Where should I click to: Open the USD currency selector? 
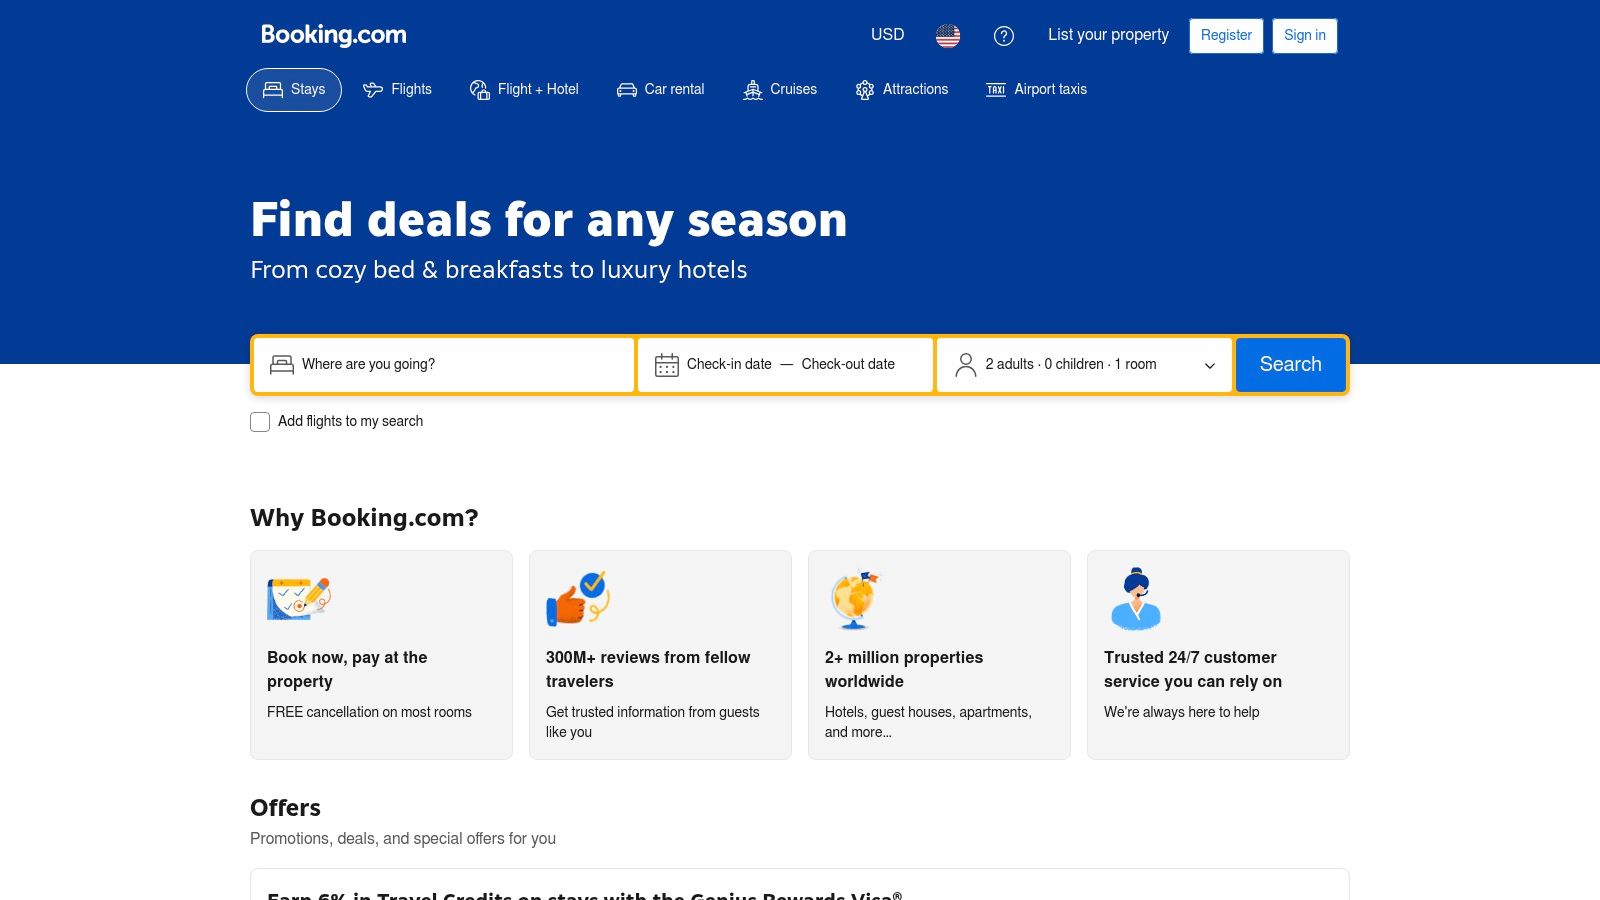click(887, 35)
